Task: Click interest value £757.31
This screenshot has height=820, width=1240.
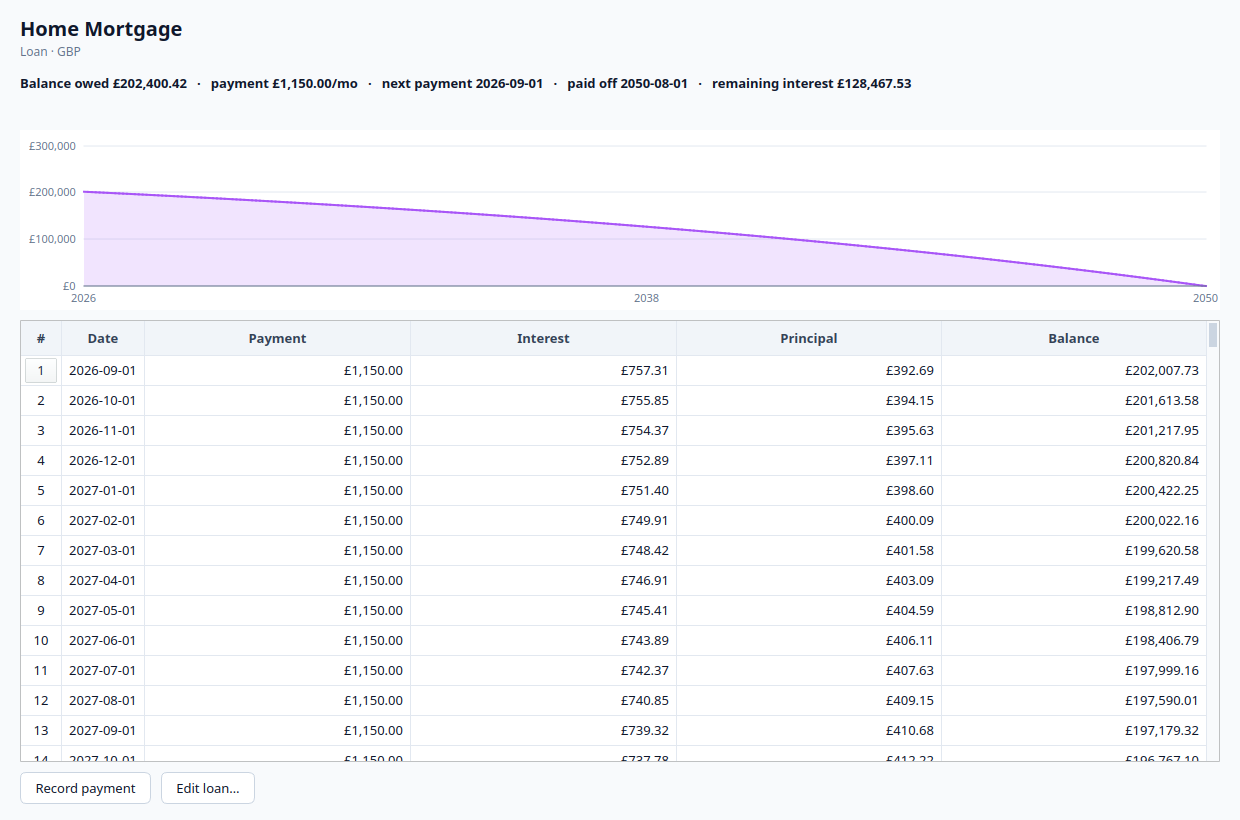Action: [645, 371]
